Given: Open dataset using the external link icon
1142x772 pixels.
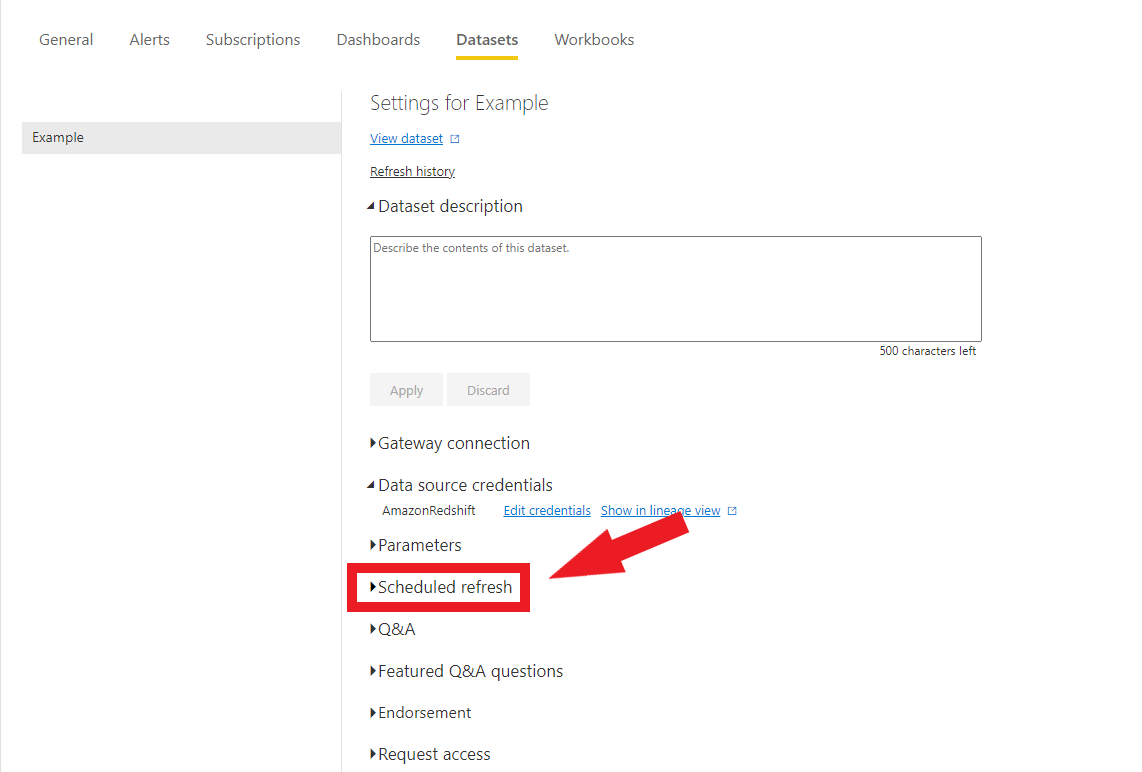Looking at the screenshot, I should click(x=456, y=138).
